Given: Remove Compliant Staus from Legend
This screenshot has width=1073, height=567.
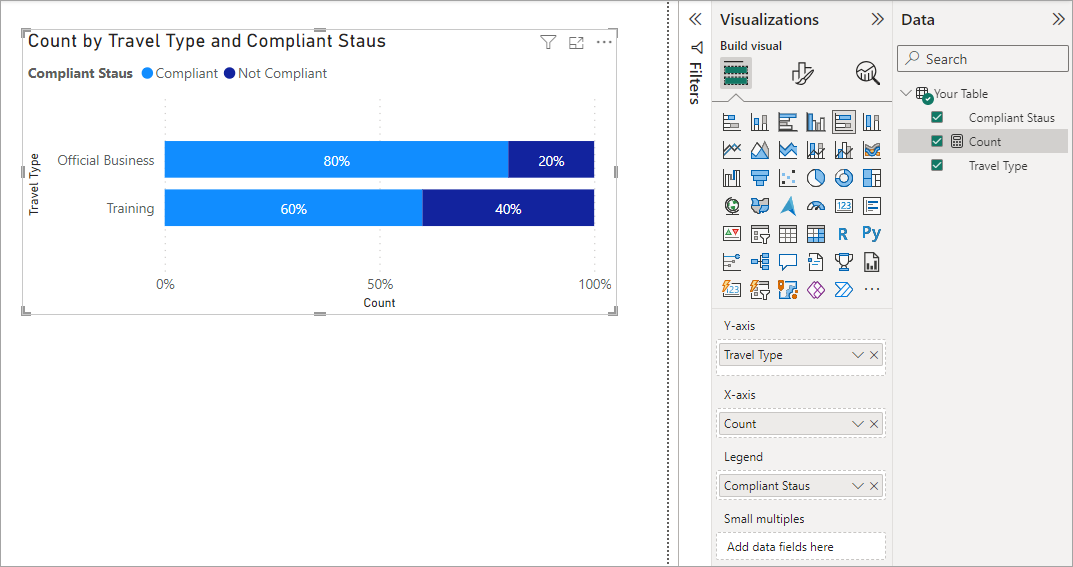Looking at the screenshot, I should click(x=874, y=486).
